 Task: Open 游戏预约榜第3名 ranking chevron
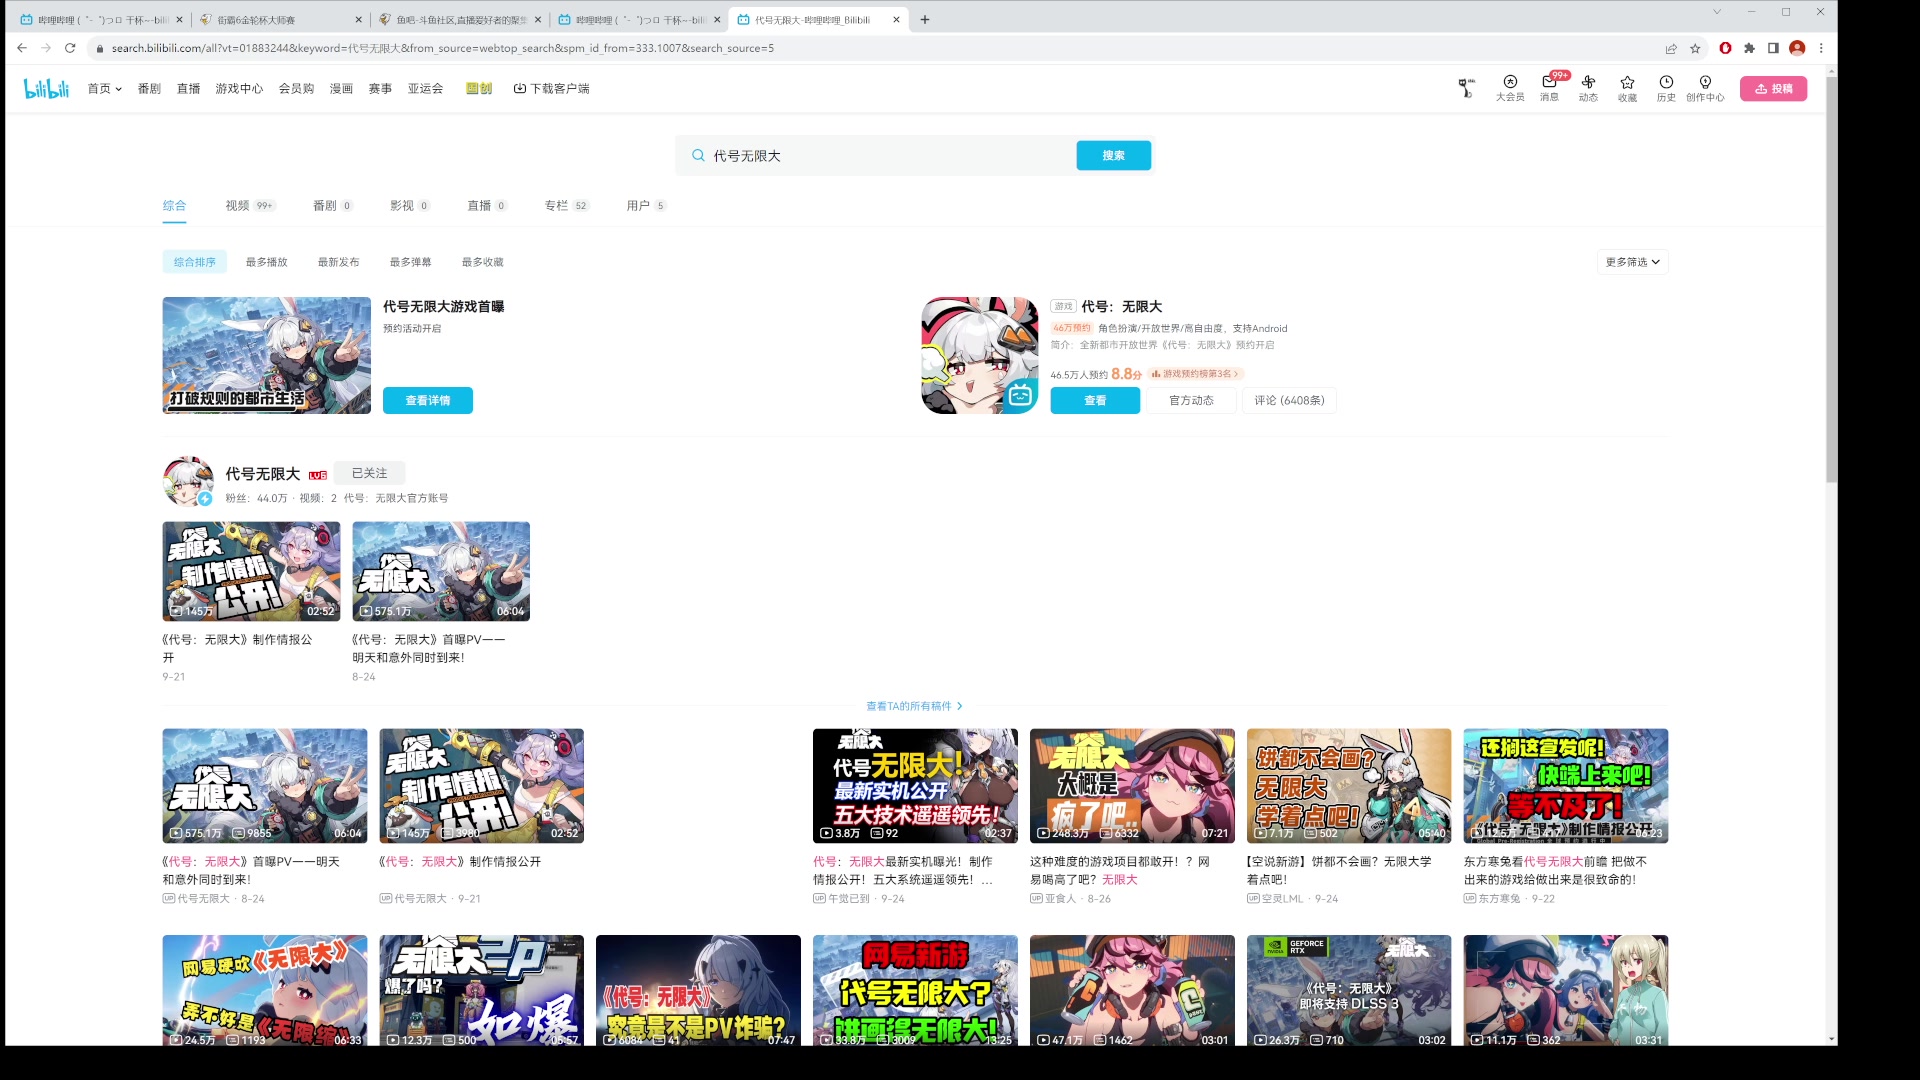coord(1196,374)
